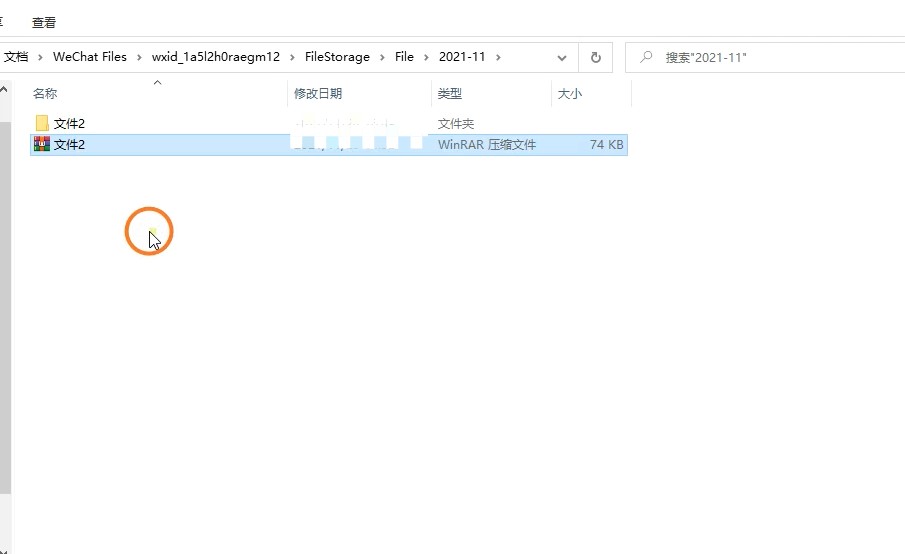The image size is (905, 554).
Task: Navigate to WeChat Files in the breadcrumb
Action: [90, 57]
